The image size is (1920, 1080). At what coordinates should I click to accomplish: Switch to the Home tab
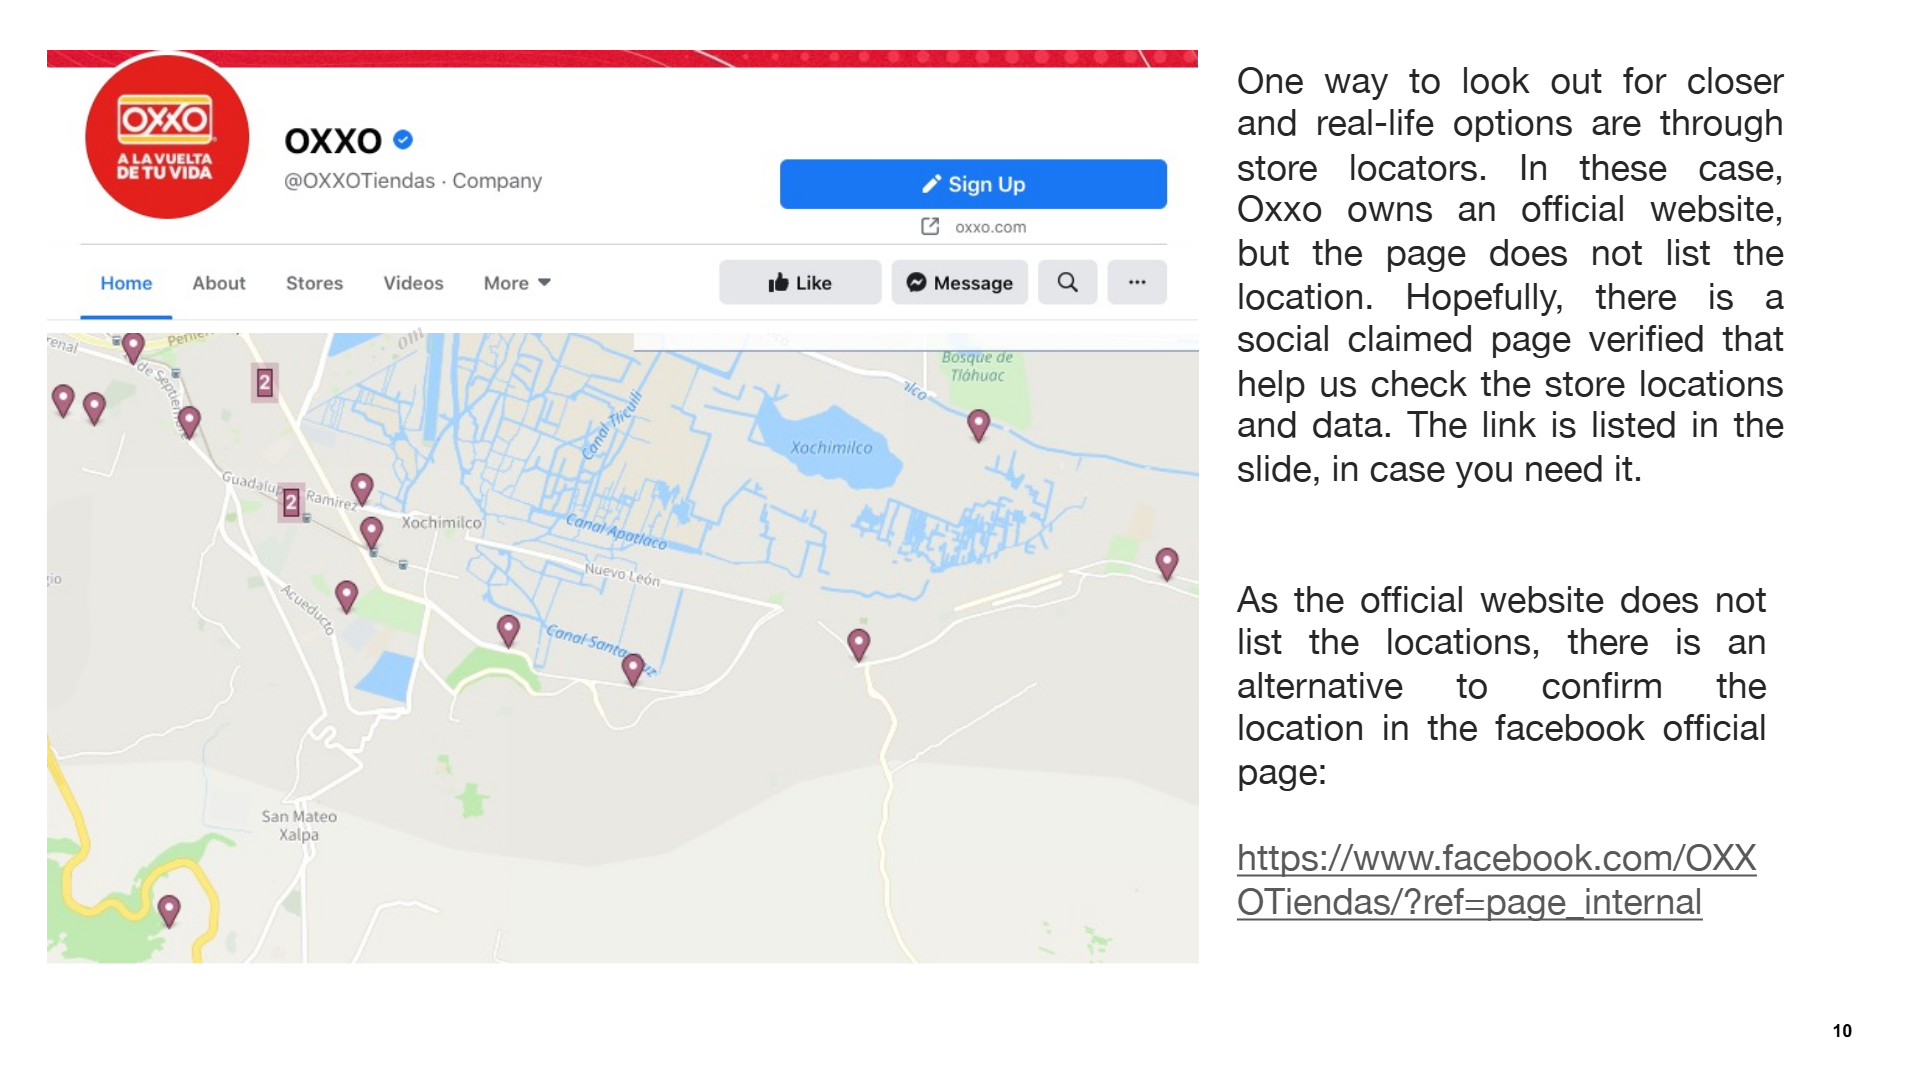pos(126,283)
